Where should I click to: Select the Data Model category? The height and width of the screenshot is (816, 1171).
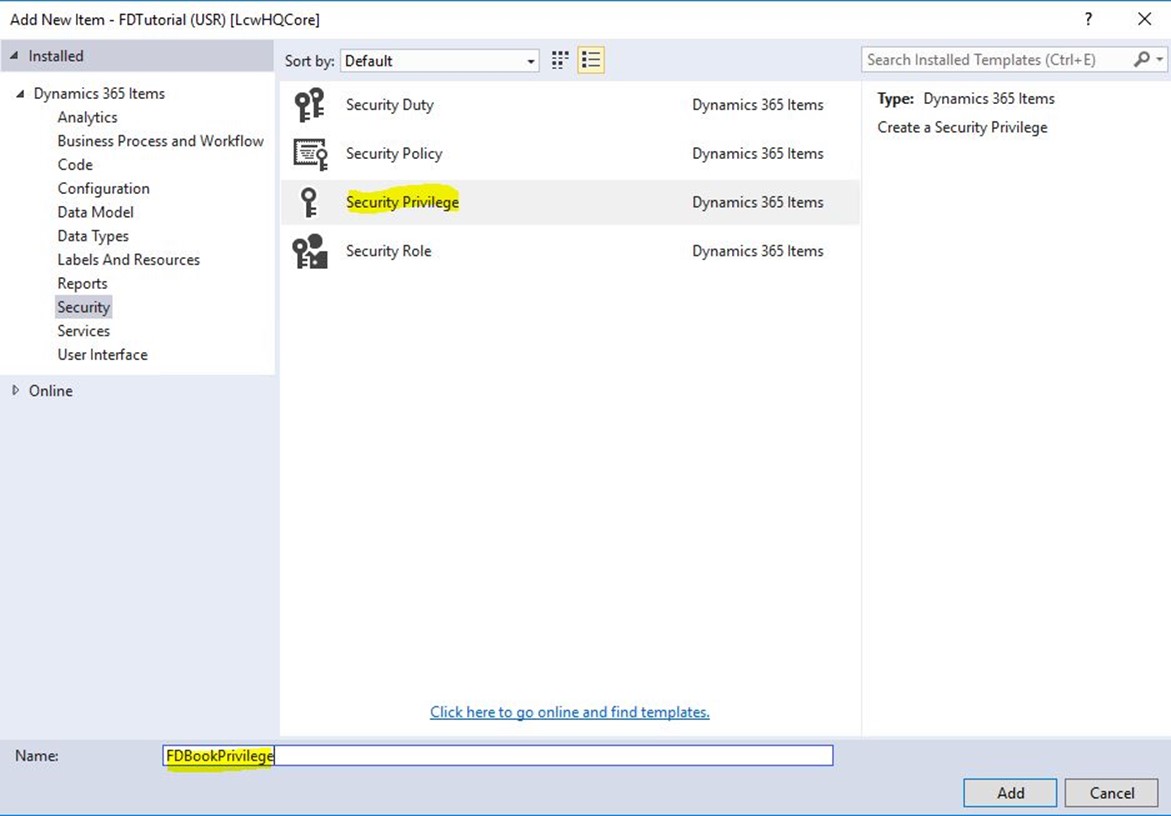96,213
